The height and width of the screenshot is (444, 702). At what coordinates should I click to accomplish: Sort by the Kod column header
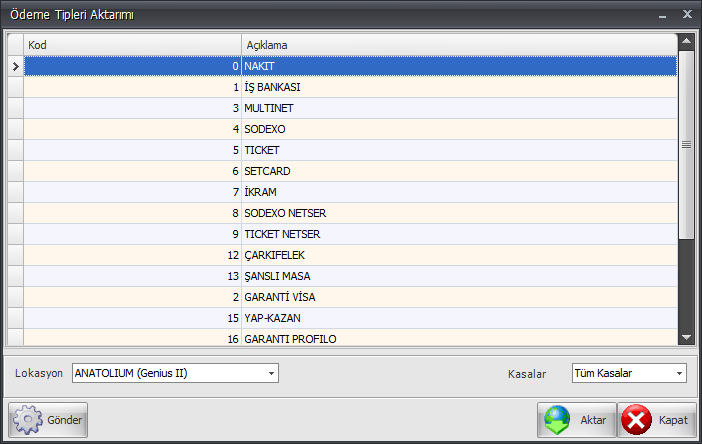click(133, 45)
